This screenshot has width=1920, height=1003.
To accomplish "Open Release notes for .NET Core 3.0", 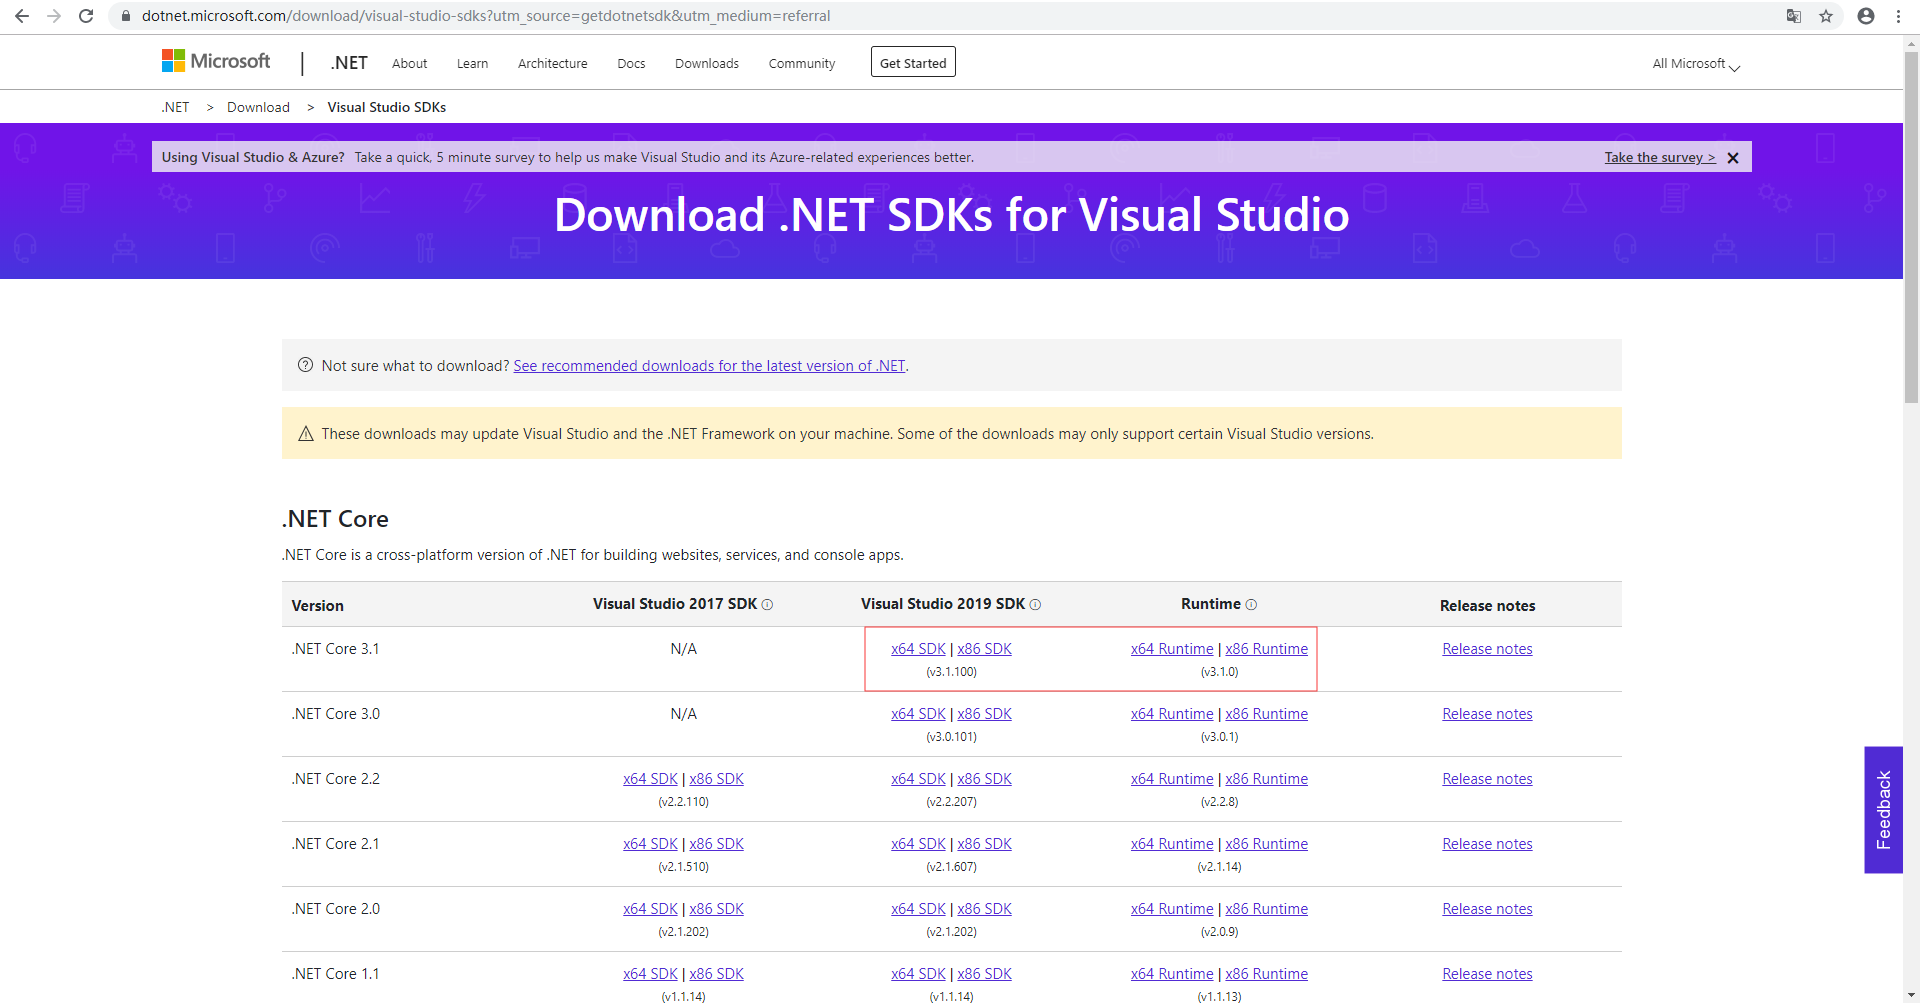I will (x=1487, y=714).
